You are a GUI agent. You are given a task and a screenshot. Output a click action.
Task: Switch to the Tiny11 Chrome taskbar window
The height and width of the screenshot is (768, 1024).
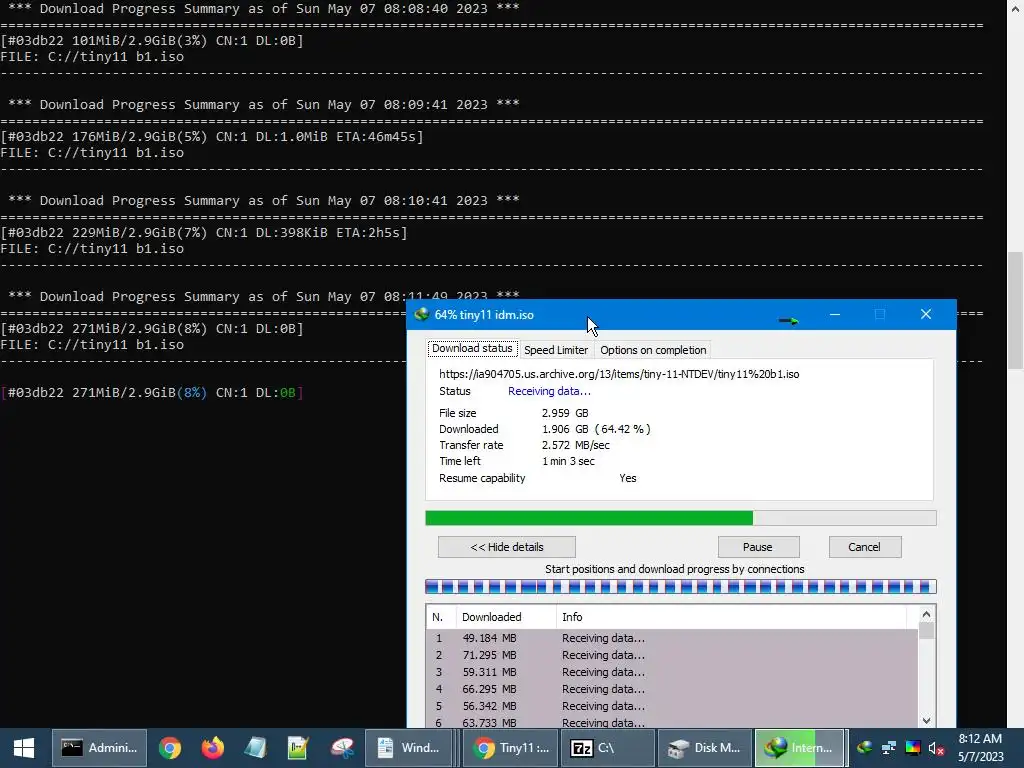tap(511, 748)
